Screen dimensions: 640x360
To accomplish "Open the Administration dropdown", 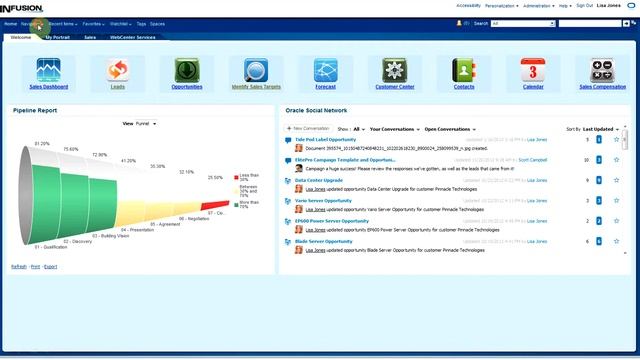I will click(x=539, y=6).
